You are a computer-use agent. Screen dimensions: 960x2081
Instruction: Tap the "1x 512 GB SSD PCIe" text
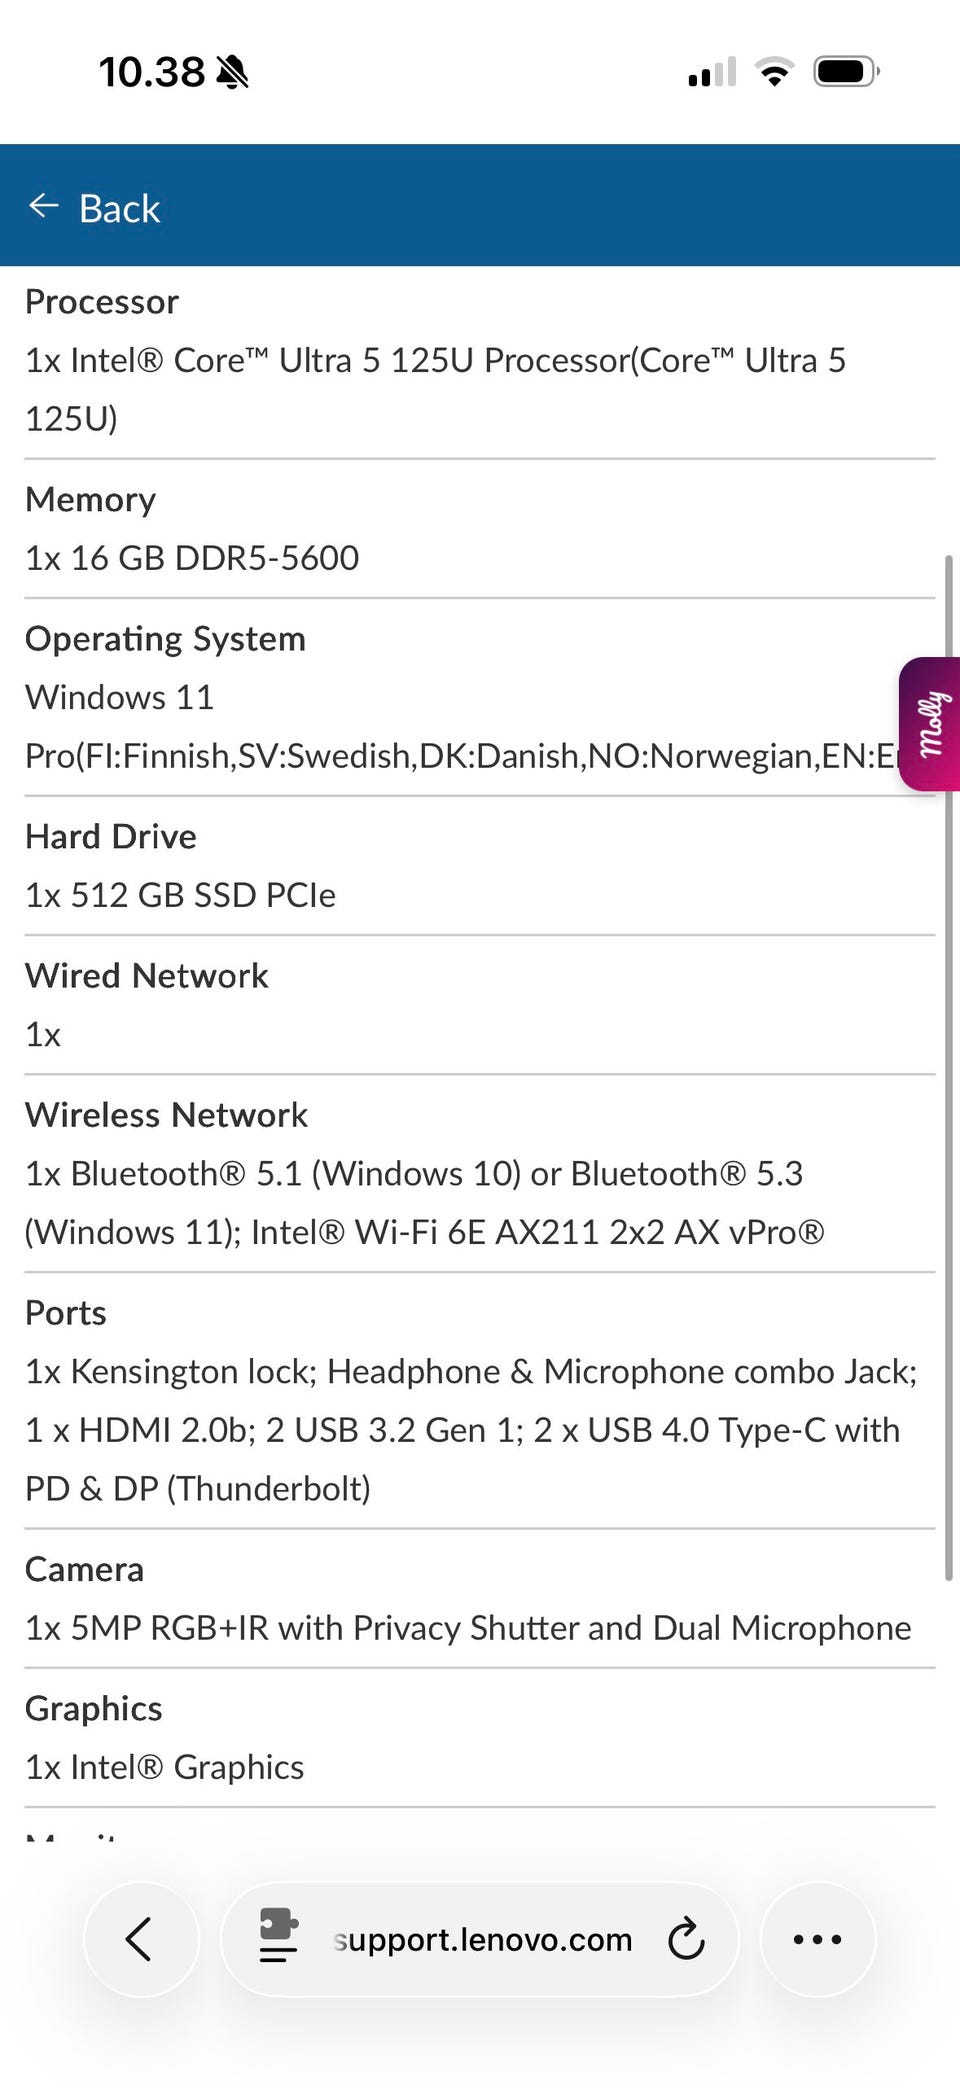[x=180, y=895]
